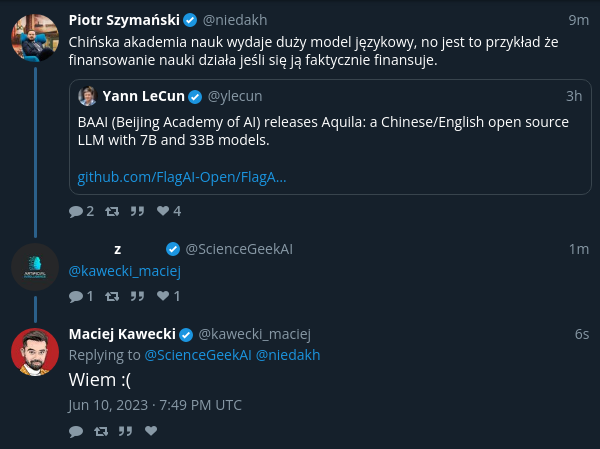The image size is (600, 449).
Task: Retweet the ScienceGeekAI tweet
Action: click(x=112, y=296)
